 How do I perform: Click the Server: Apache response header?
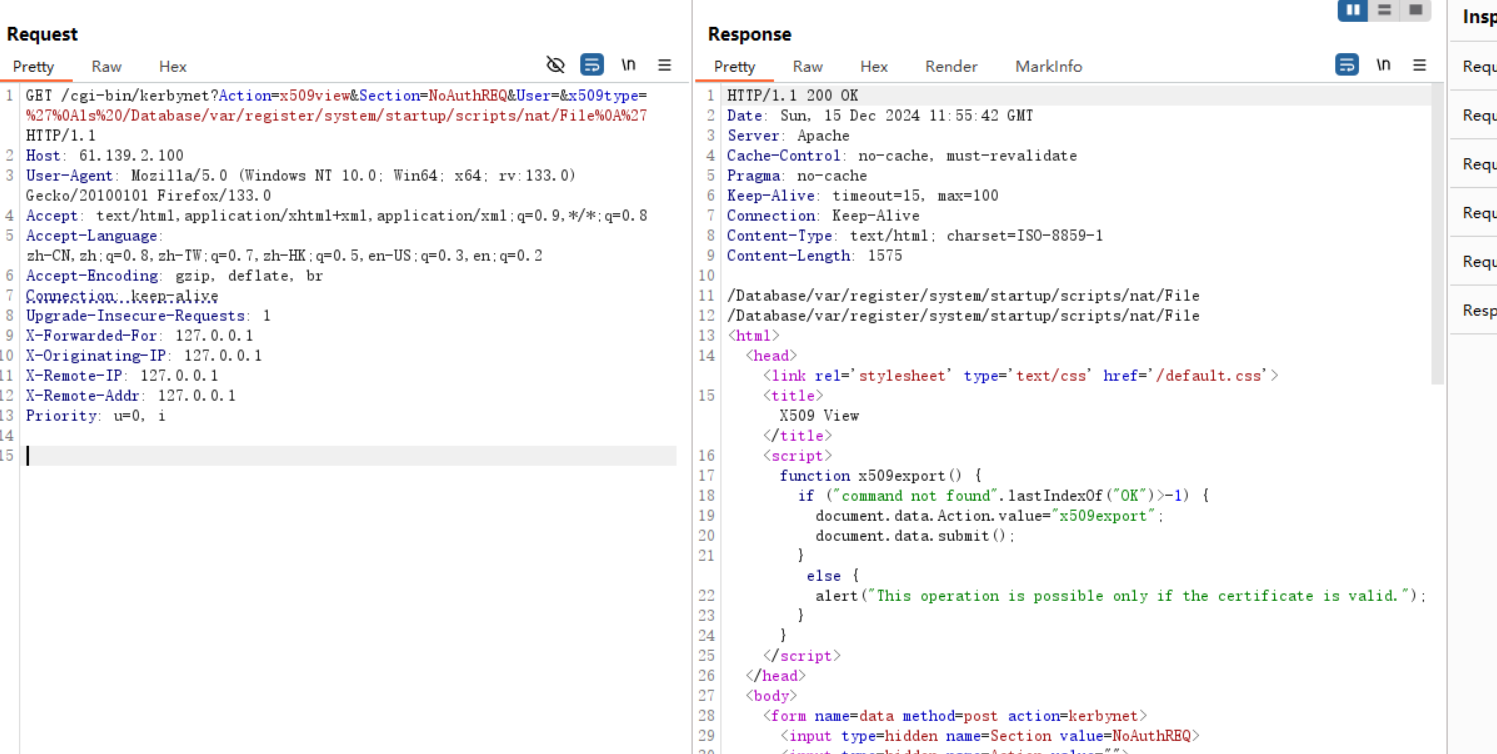point(788,136)
